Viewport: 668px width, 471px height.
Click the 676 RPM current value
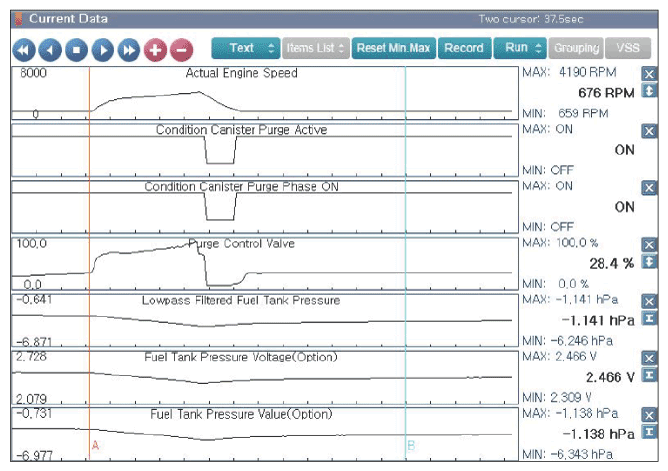click(606, 93)
